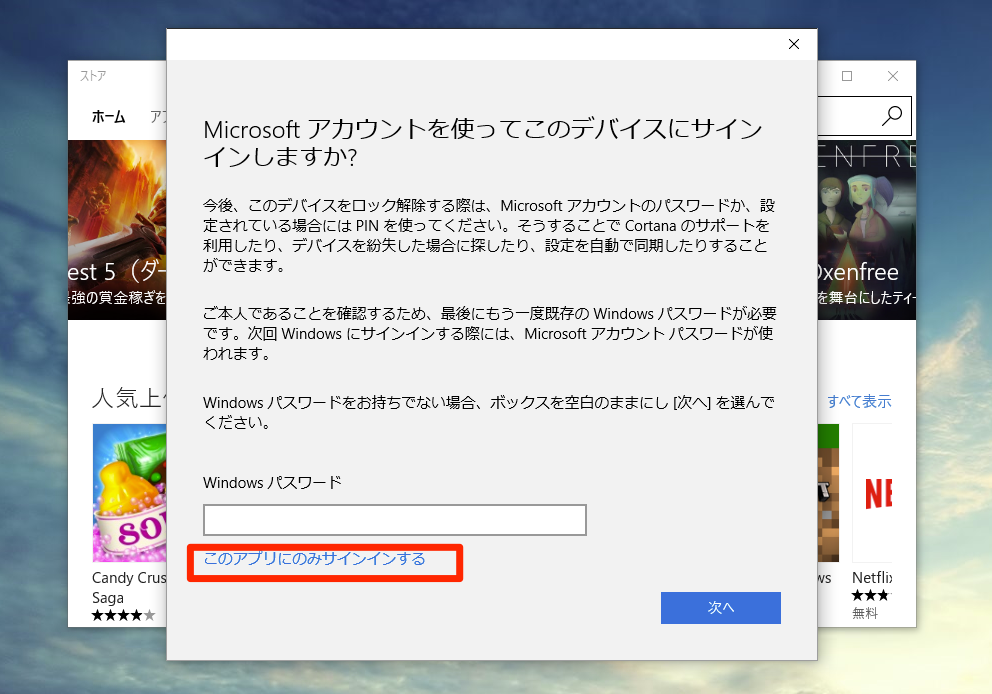The height and width of the screenshot is (694, 992).
Task: Click the すべて表示 link in Store
Action: click(x=859, y=402)
